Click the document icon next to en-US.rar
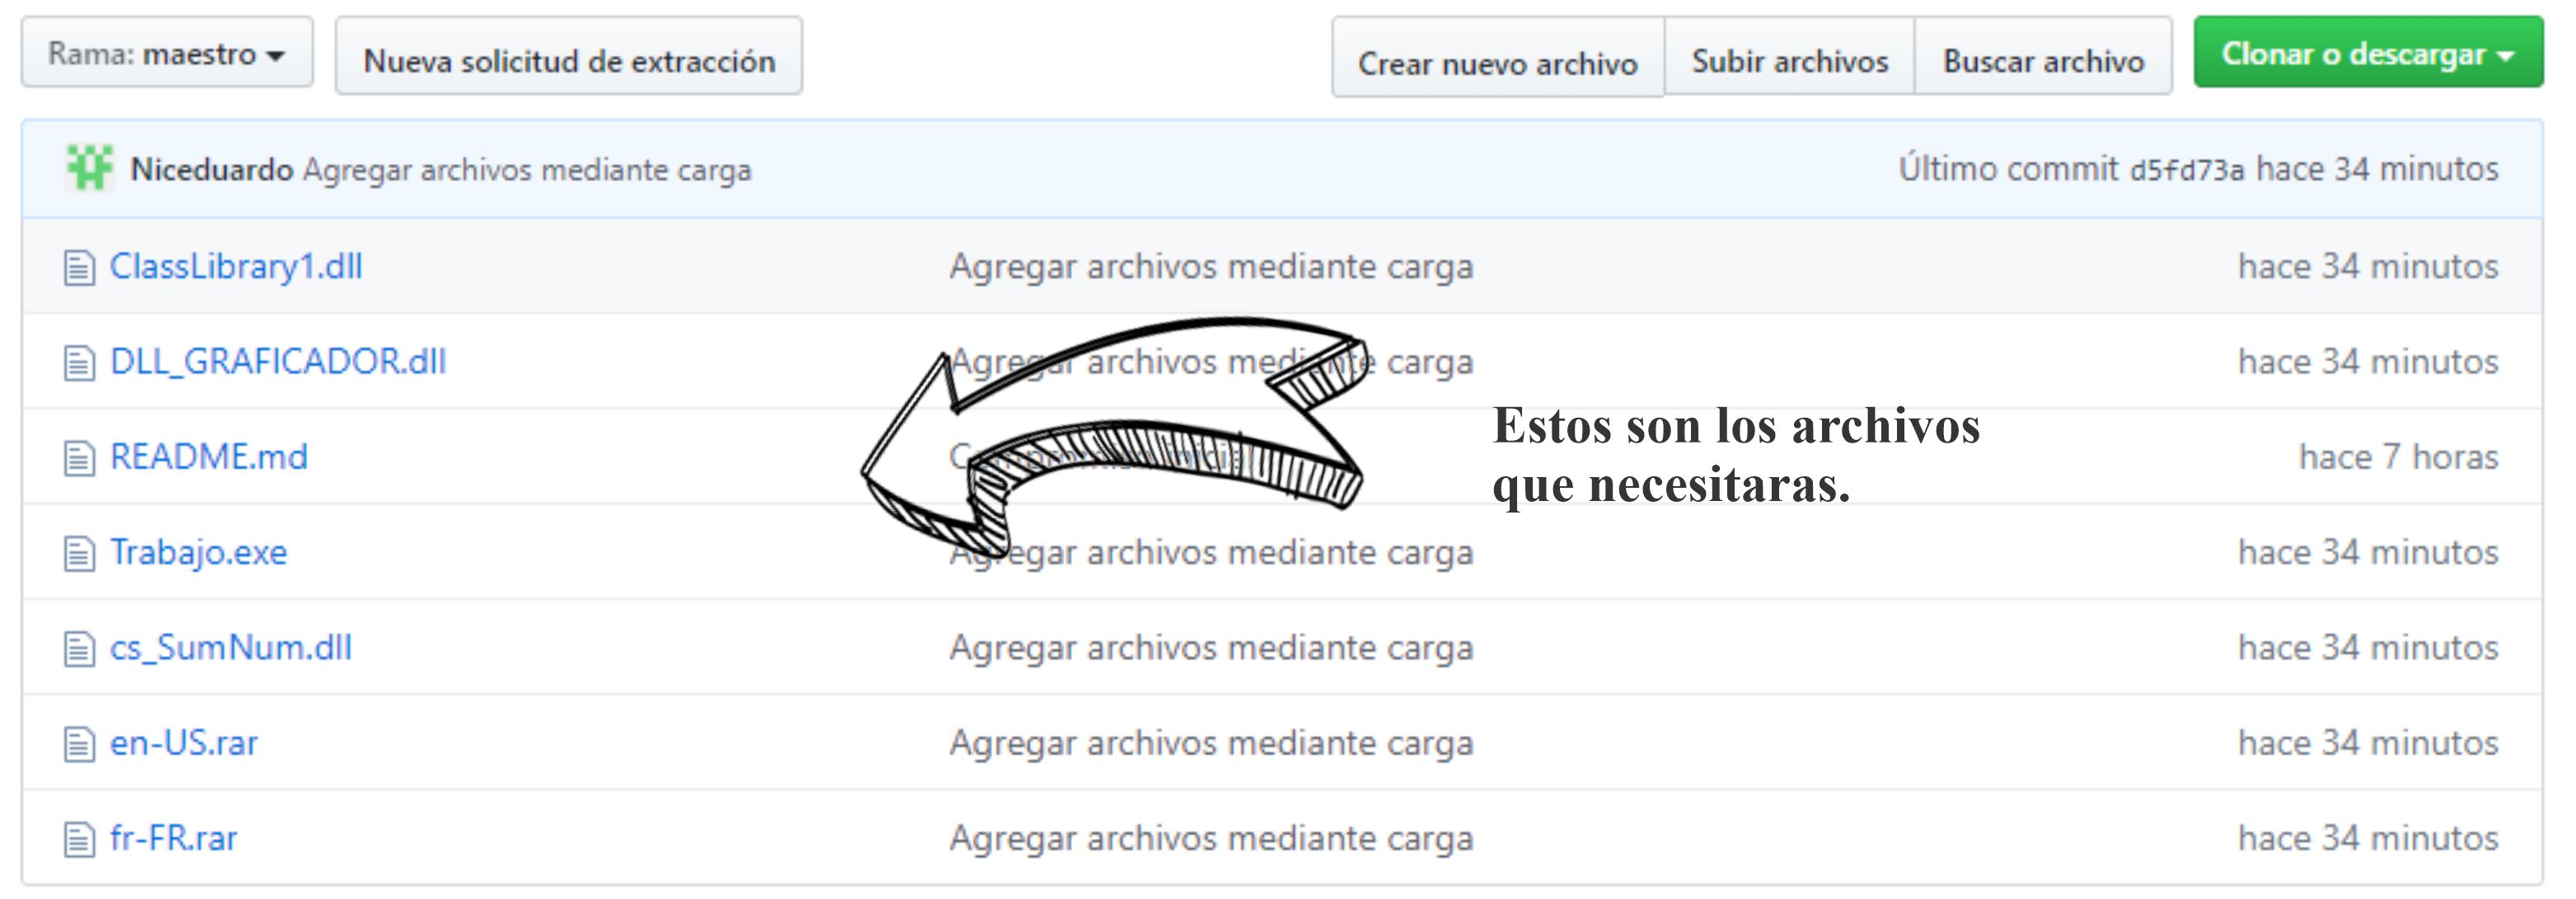This screenshot has height=899, width=2576. pos(78,742)
